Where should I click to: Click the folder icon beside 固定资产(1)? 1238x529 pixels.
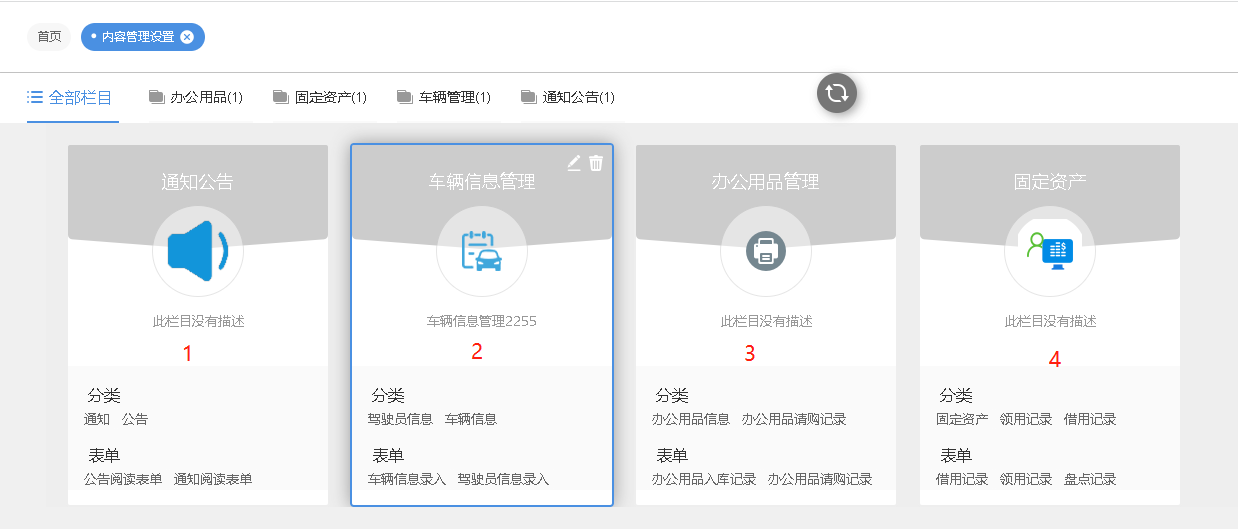pyautogui.click(x=280, y=97)
